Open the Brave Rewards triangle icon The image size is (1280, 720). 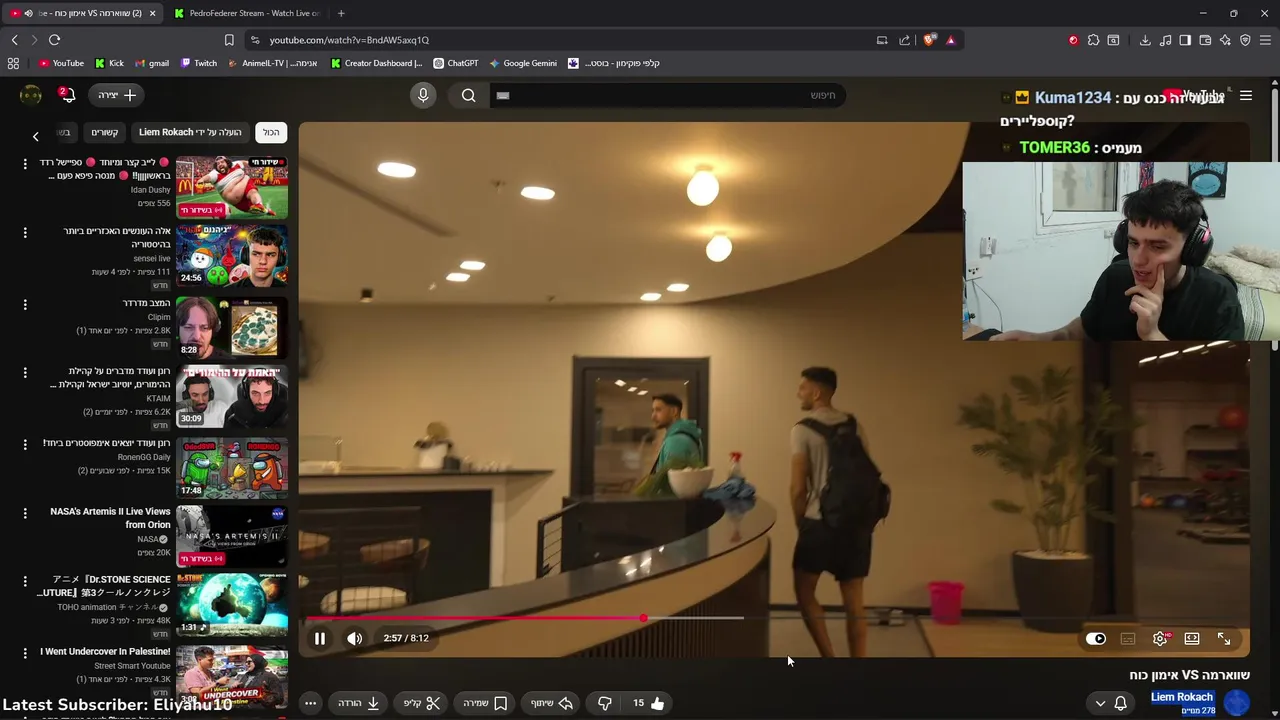pyautogui.click(x=950, y=40)
